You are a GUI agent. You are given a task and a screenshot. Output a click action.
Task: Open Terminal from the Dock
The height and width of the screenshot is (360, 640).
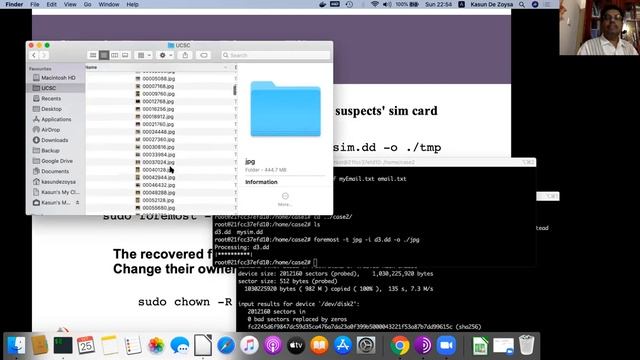tap(63, 345)
